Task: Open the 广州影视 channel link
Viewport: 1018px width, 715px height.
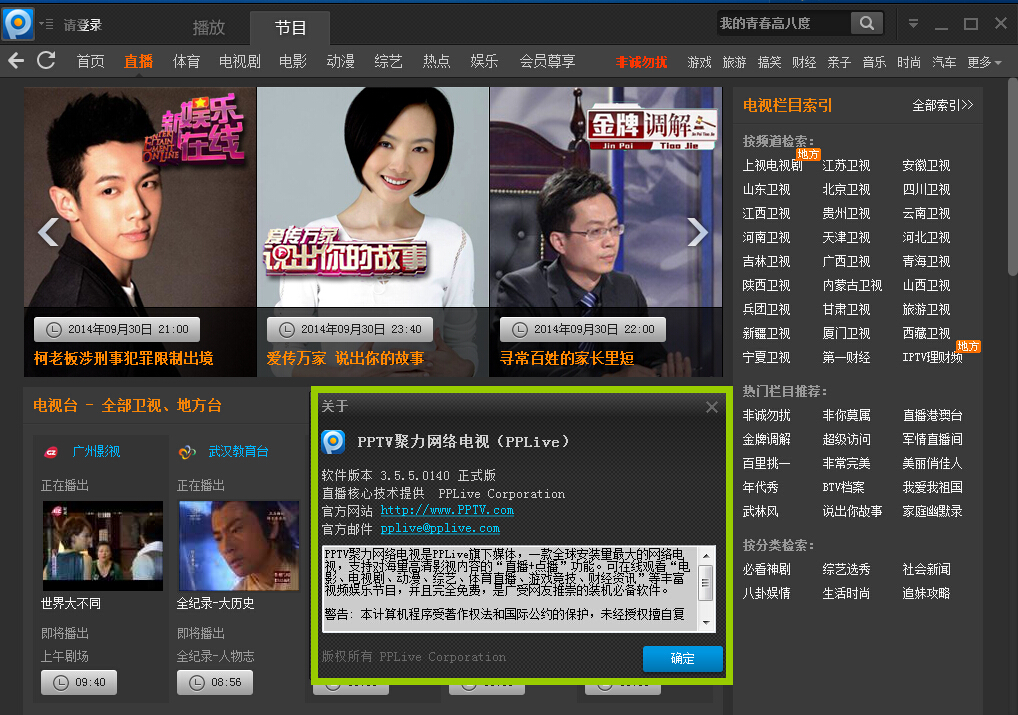Action: click(x=96, y=451)
